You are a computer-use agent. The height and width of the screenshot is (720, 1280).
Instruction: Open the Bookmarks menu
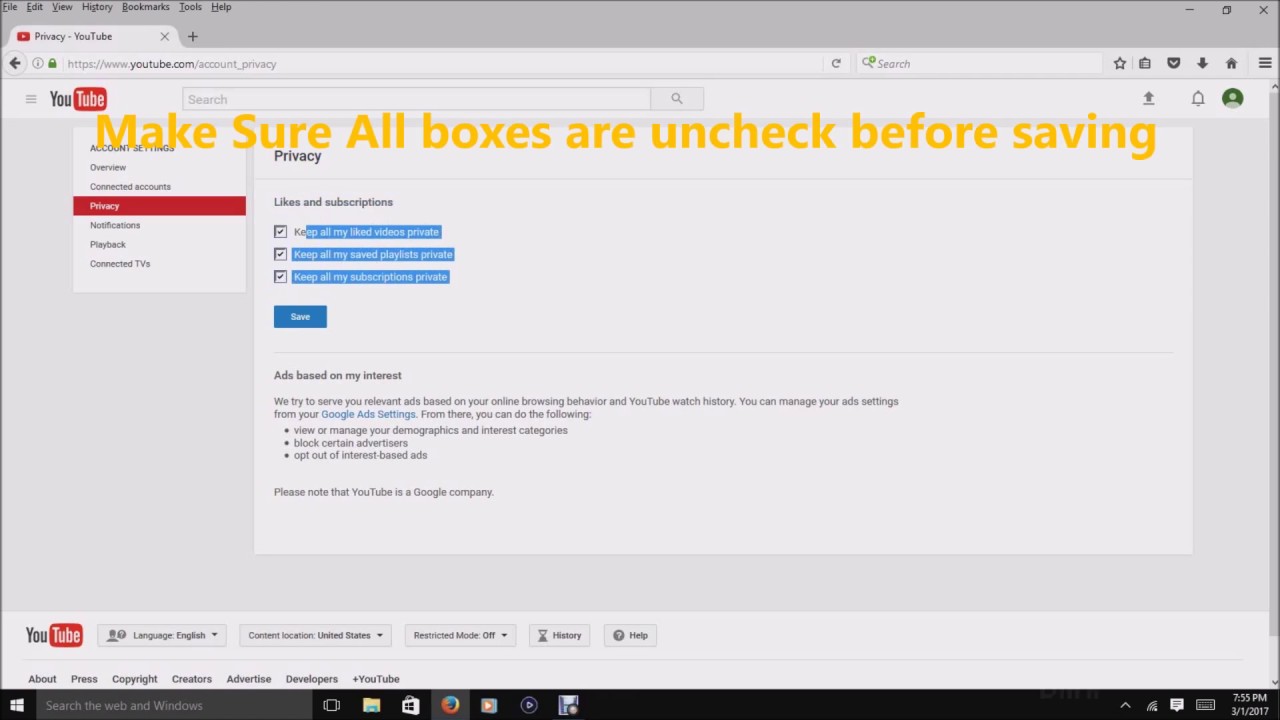[145, 7]
